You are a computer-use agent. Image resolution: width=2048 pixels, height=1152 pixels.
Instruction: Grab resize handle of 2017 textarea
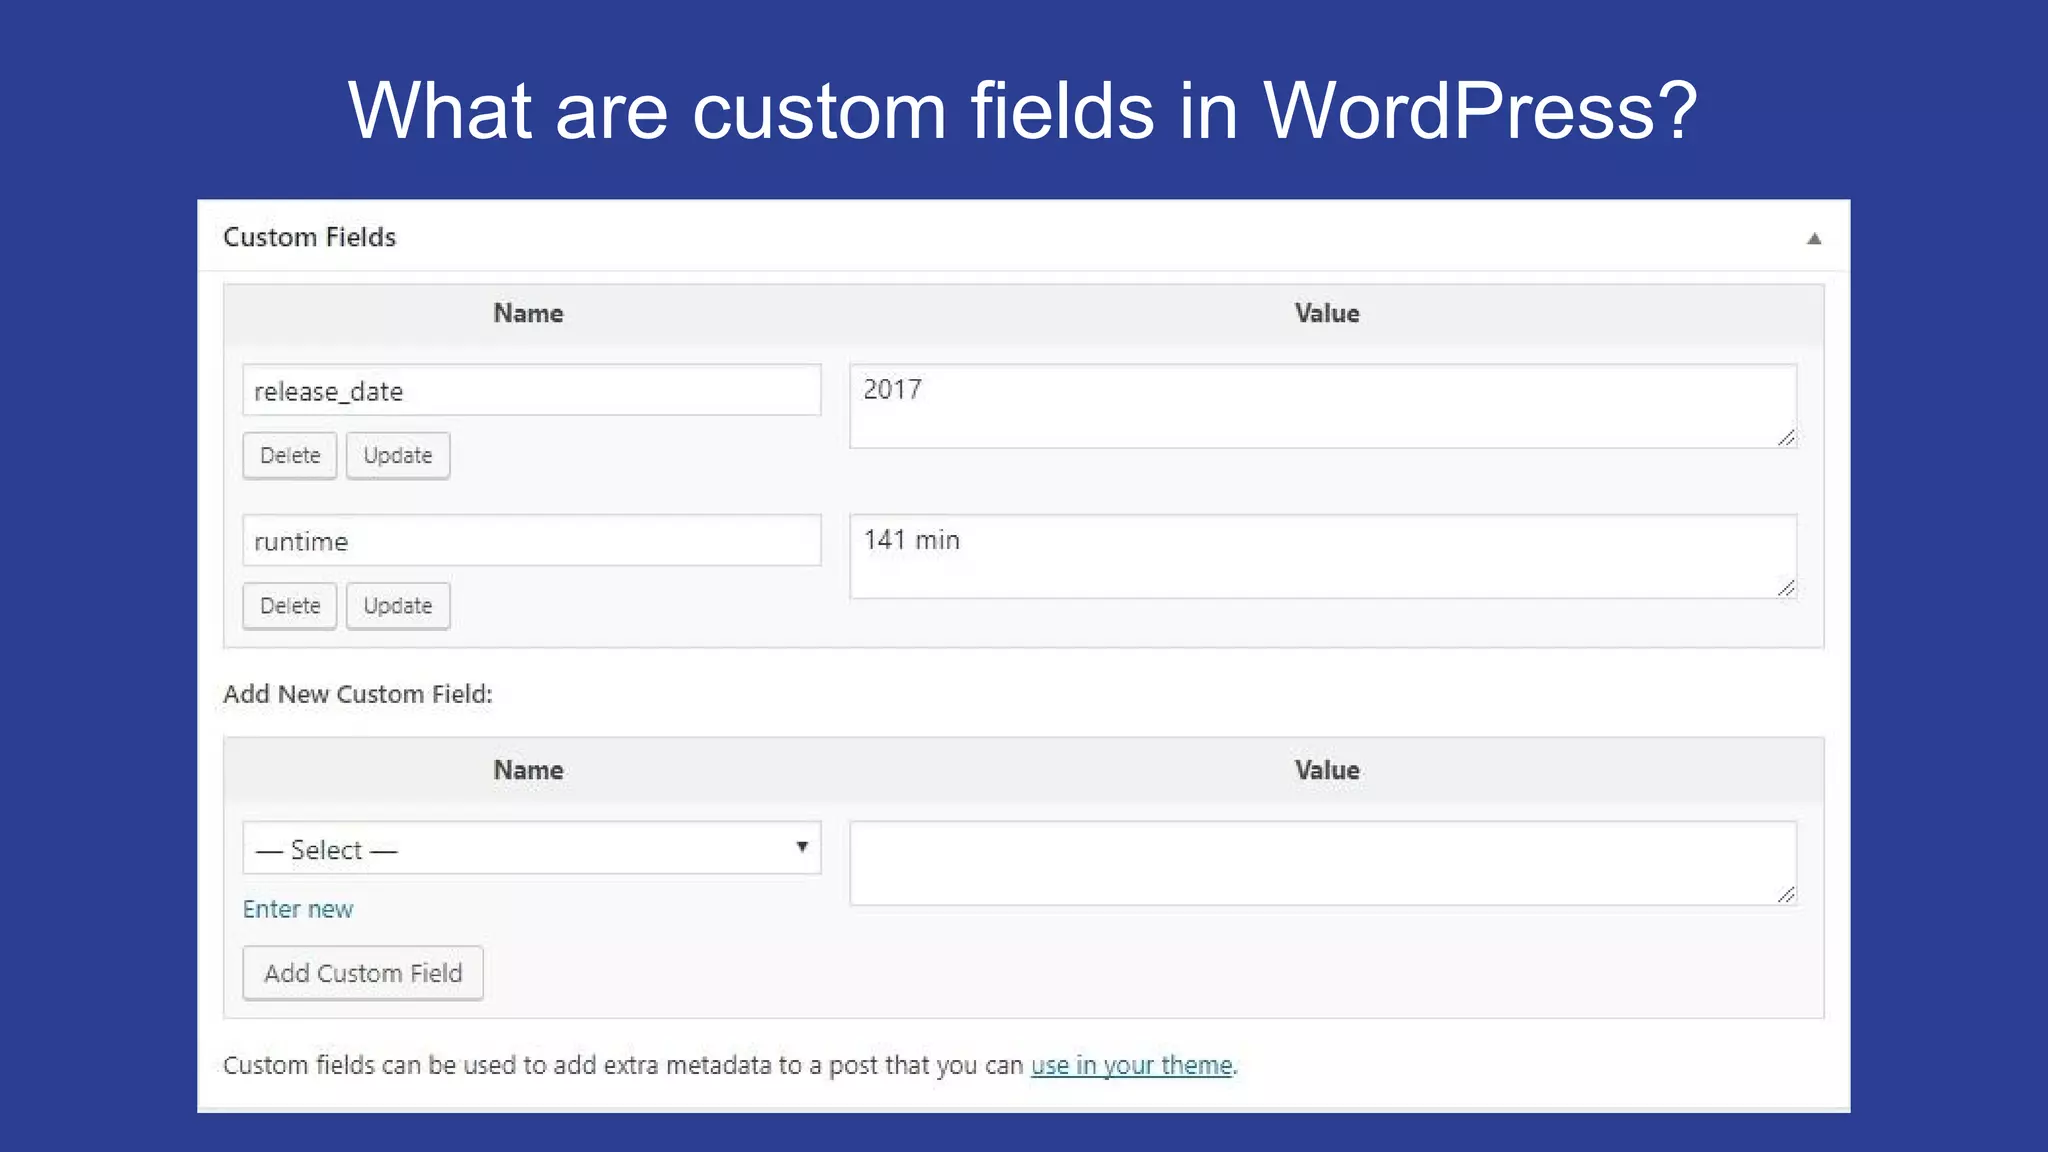pyautogui.click(x=1786, y=438)
